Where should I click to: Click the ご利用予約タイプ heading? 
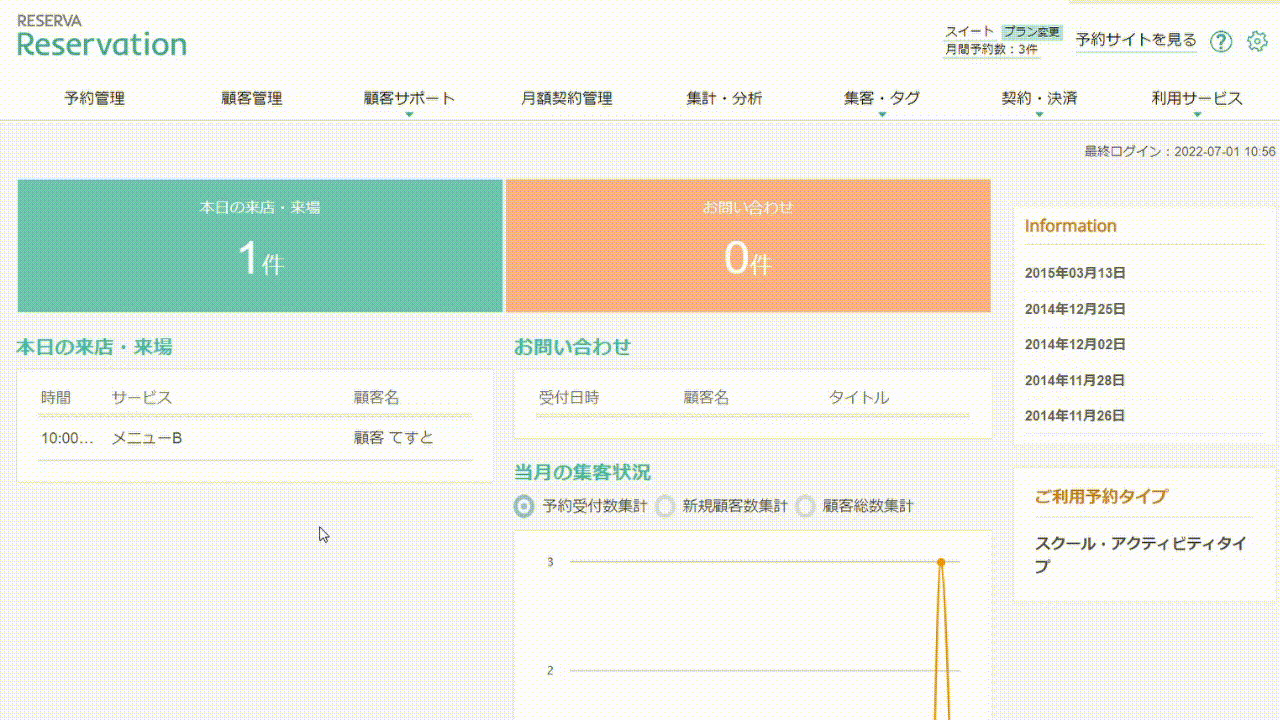coord(1101,496)
